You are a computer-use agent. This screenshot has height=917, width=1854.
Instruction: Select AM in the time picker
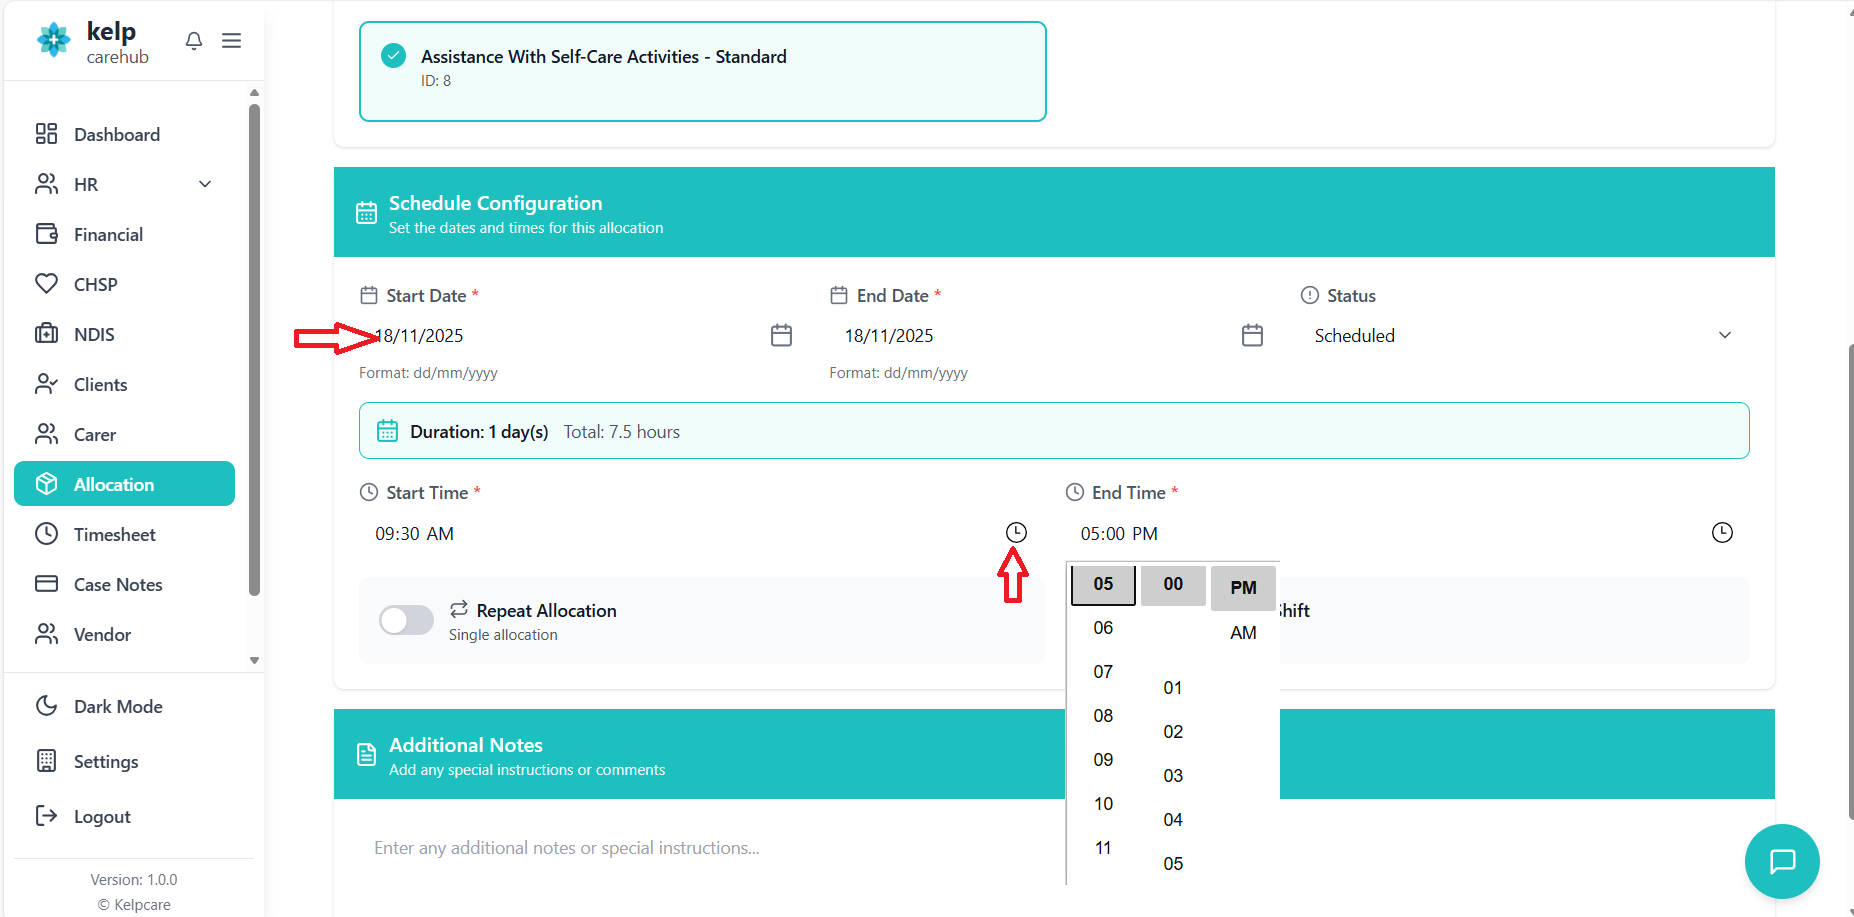1243,633
